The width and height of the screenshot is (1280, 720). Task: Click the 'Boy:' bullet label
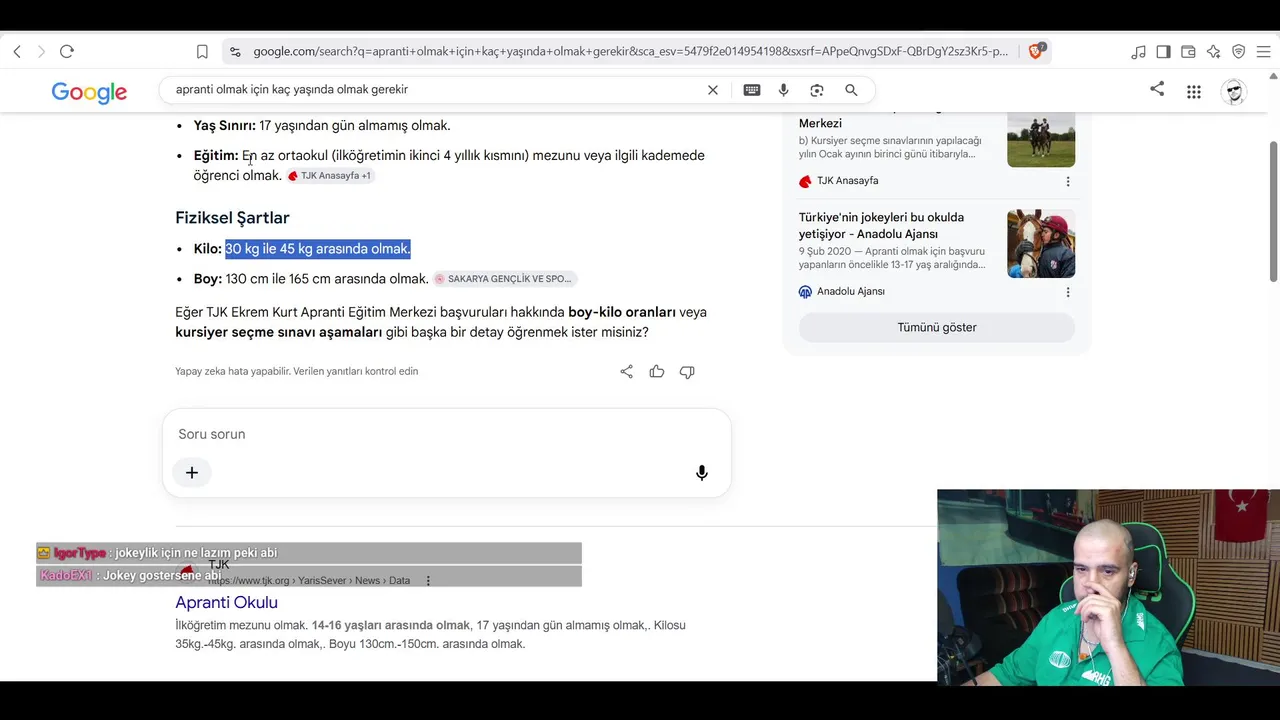[x=208, y=279]
